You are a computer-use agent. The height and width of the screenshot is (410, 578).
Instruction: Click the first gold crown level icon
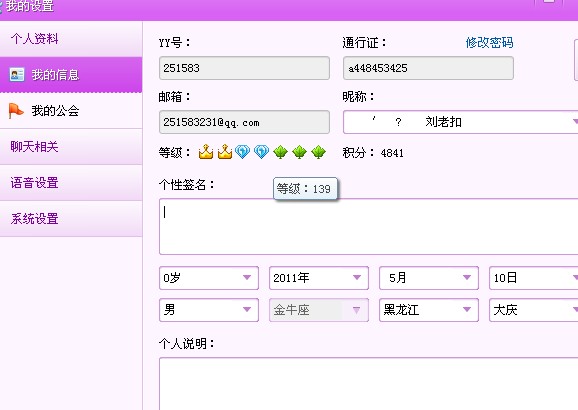coord(206,152)
